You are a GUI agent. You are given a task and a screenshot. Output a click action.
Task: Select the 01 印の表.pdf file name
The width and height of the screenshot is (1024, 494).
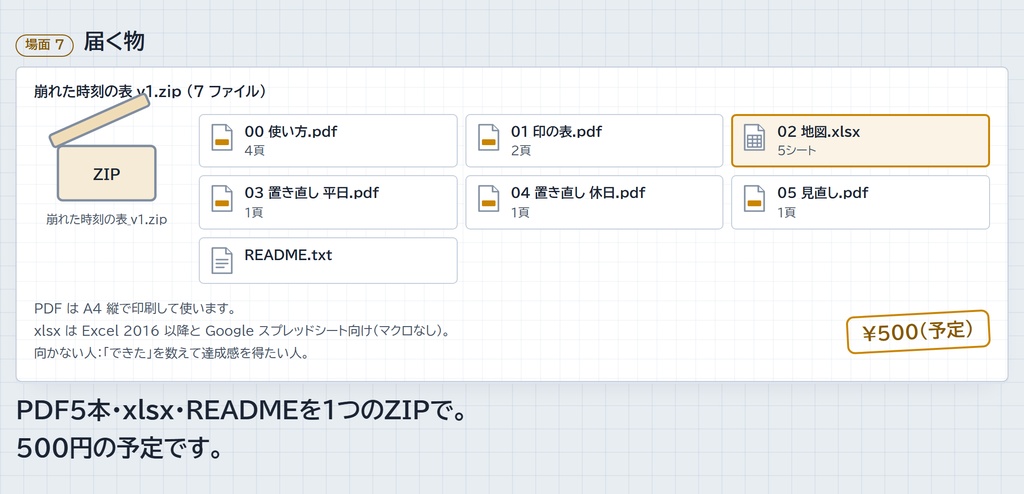tap(556, 131)
